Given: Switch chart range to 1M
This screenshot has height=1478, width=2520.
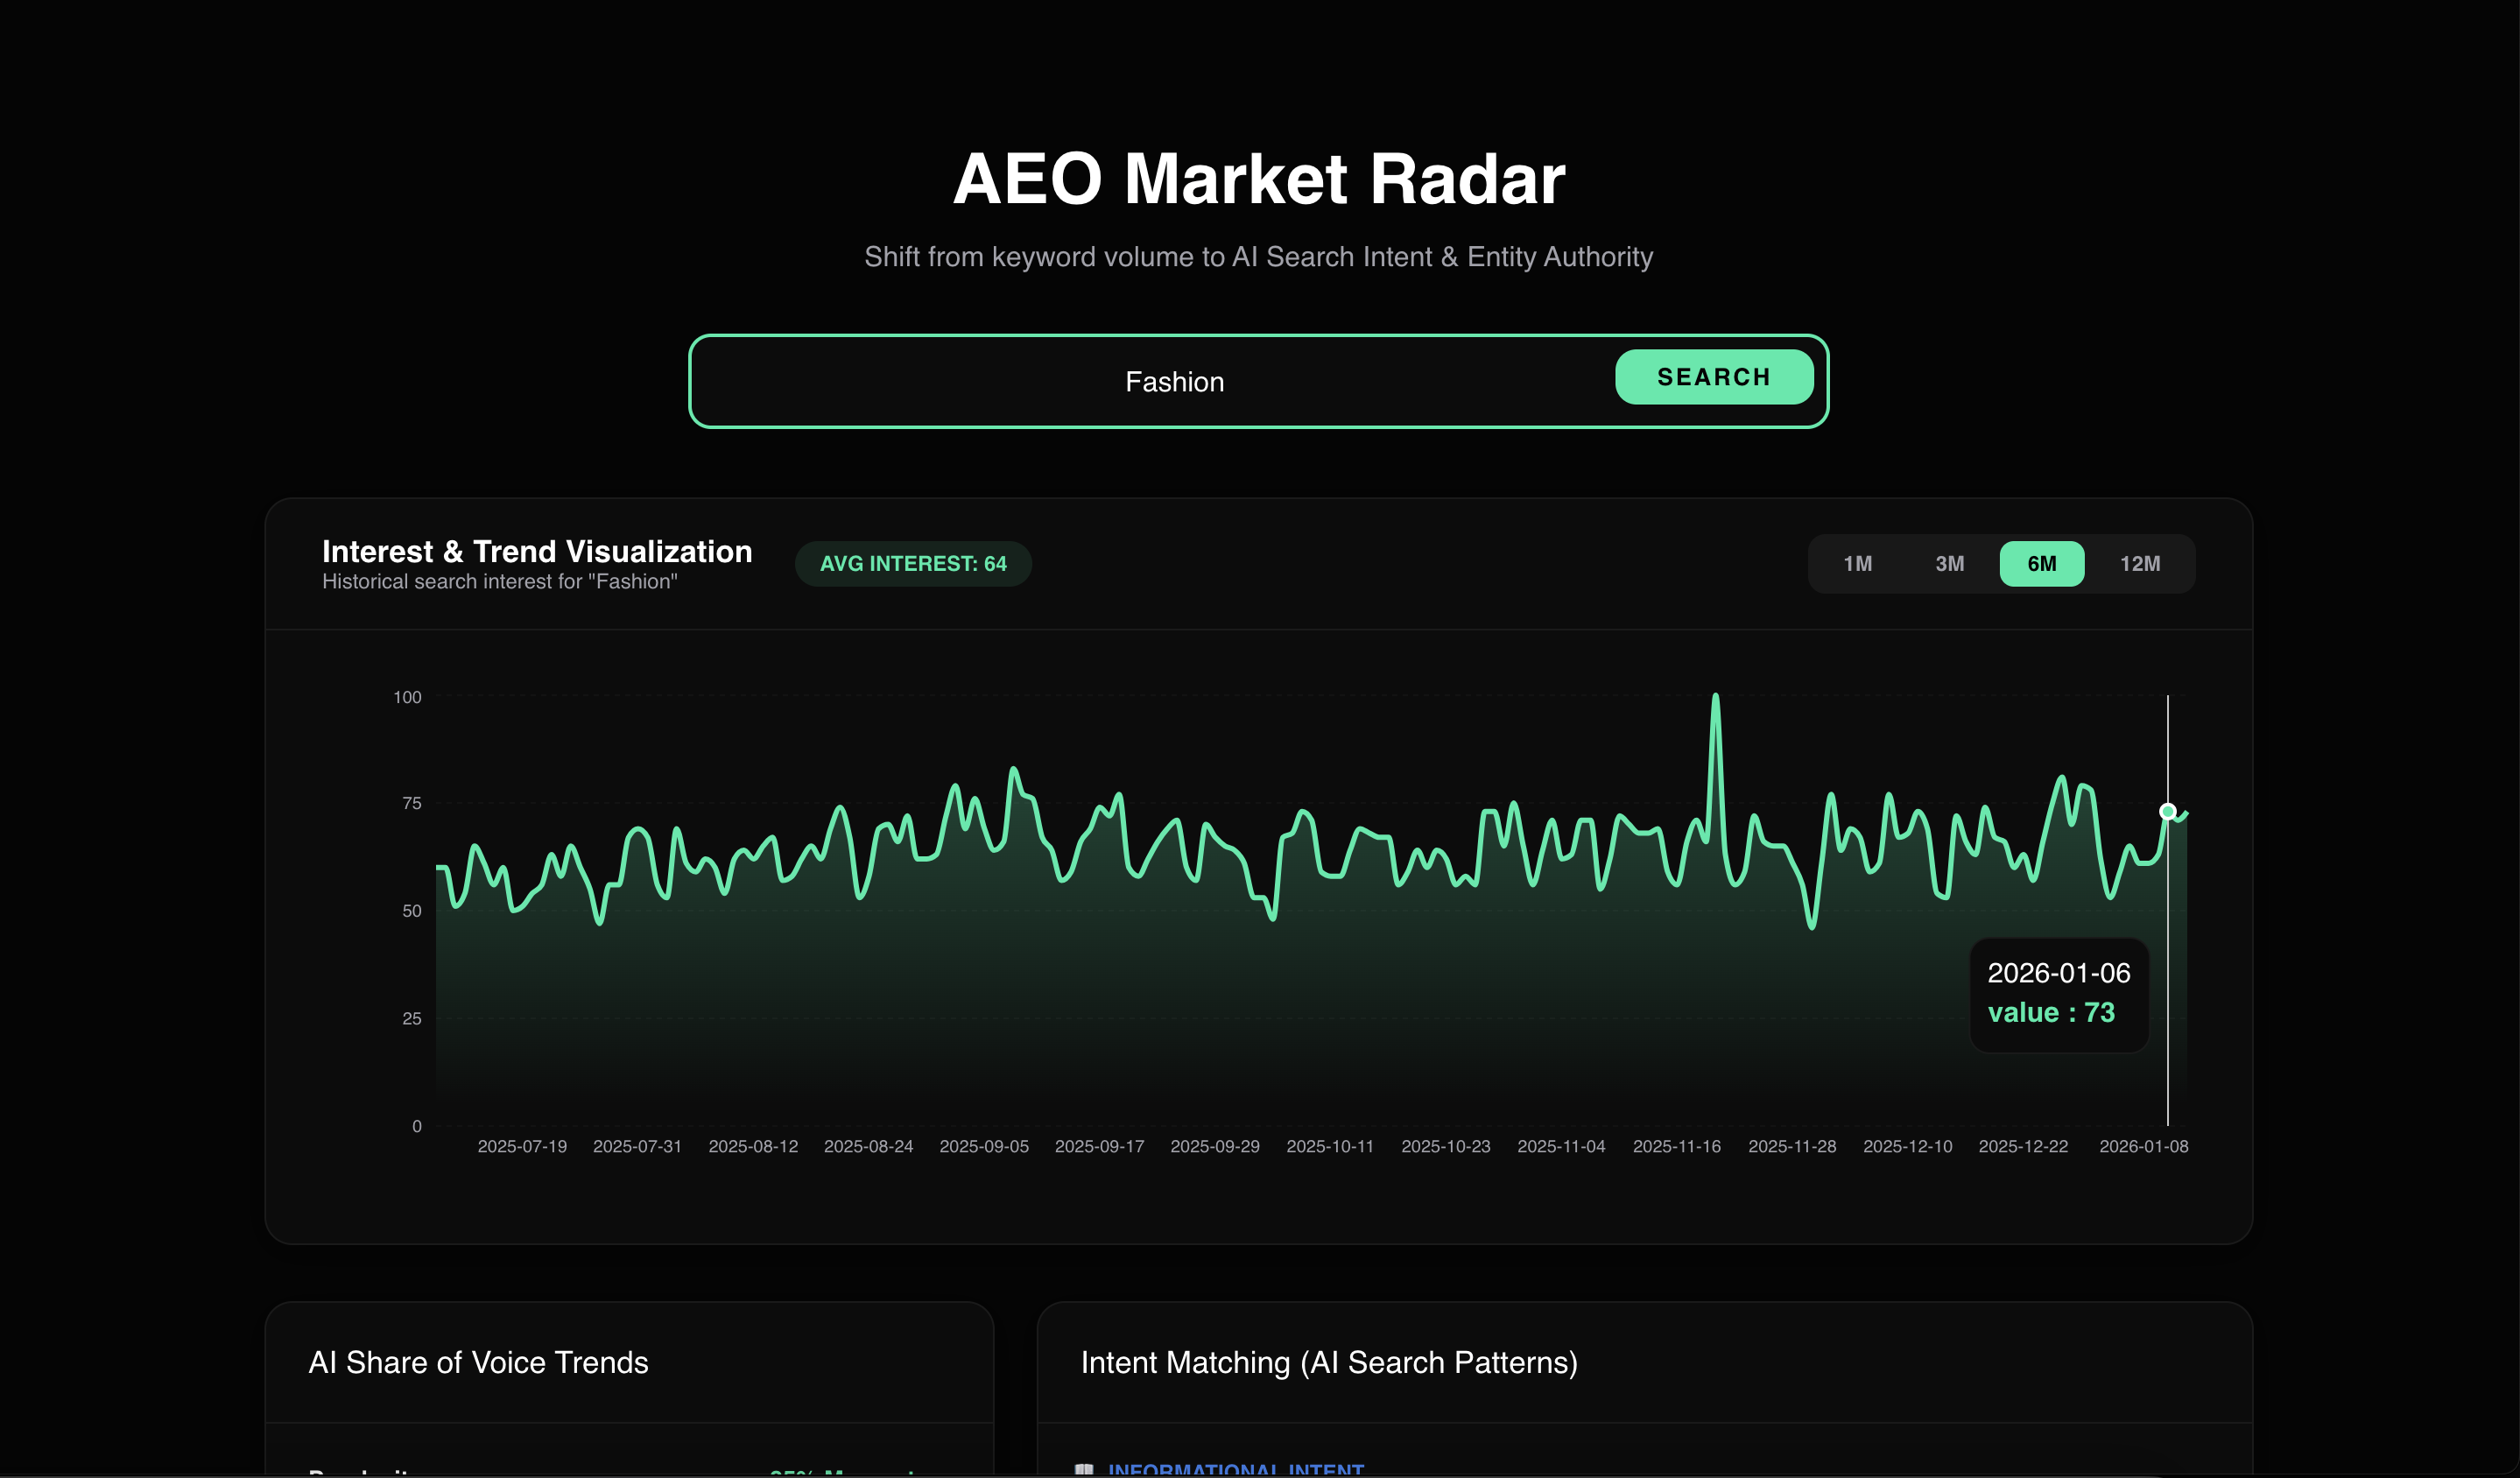Looking at the screenshot, I should (x=1857, y=564).
